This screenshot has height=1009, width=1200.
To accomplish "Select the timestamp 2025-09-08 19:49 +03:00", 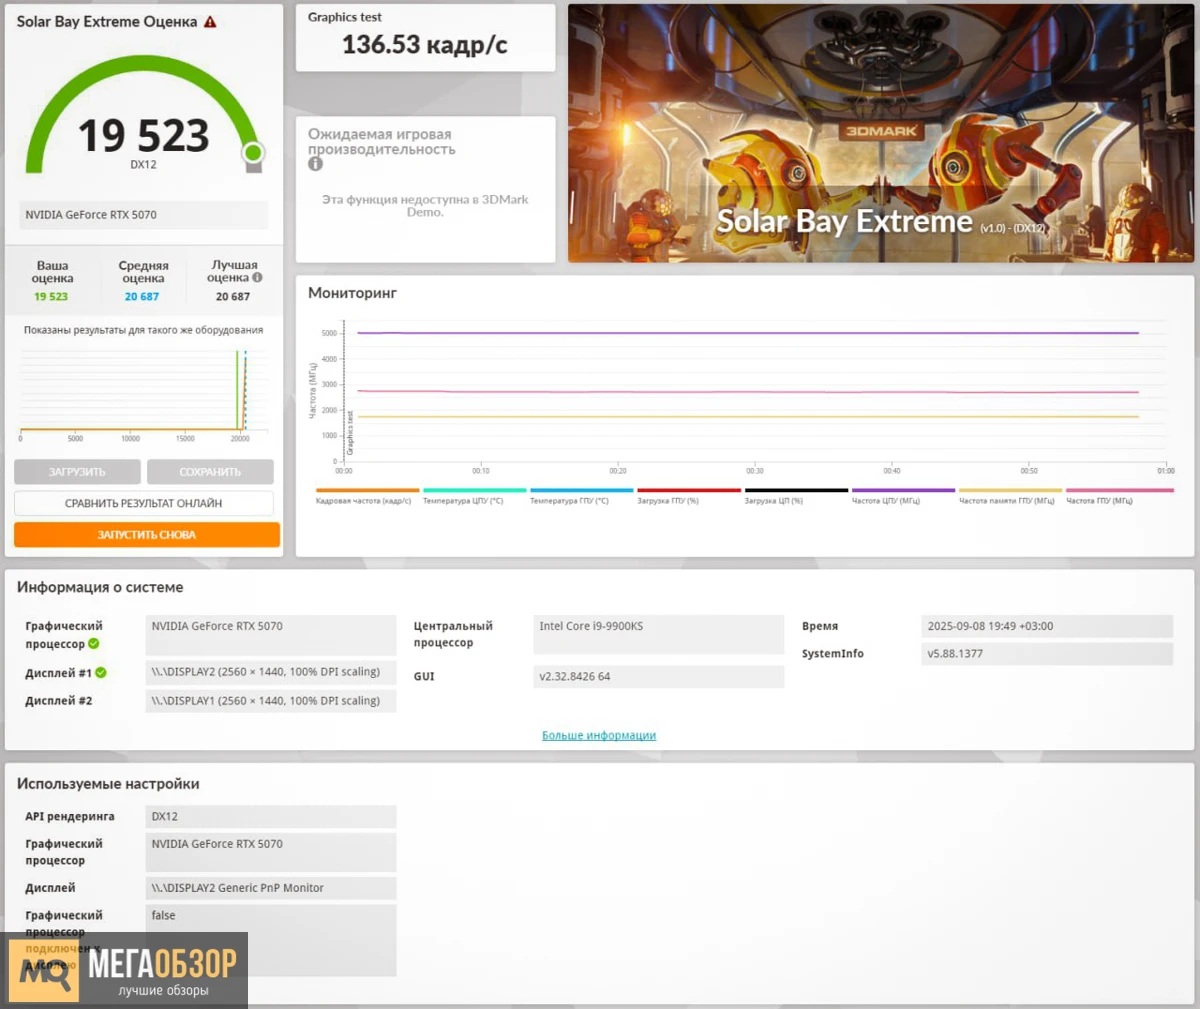I will tap(1047, 626).
